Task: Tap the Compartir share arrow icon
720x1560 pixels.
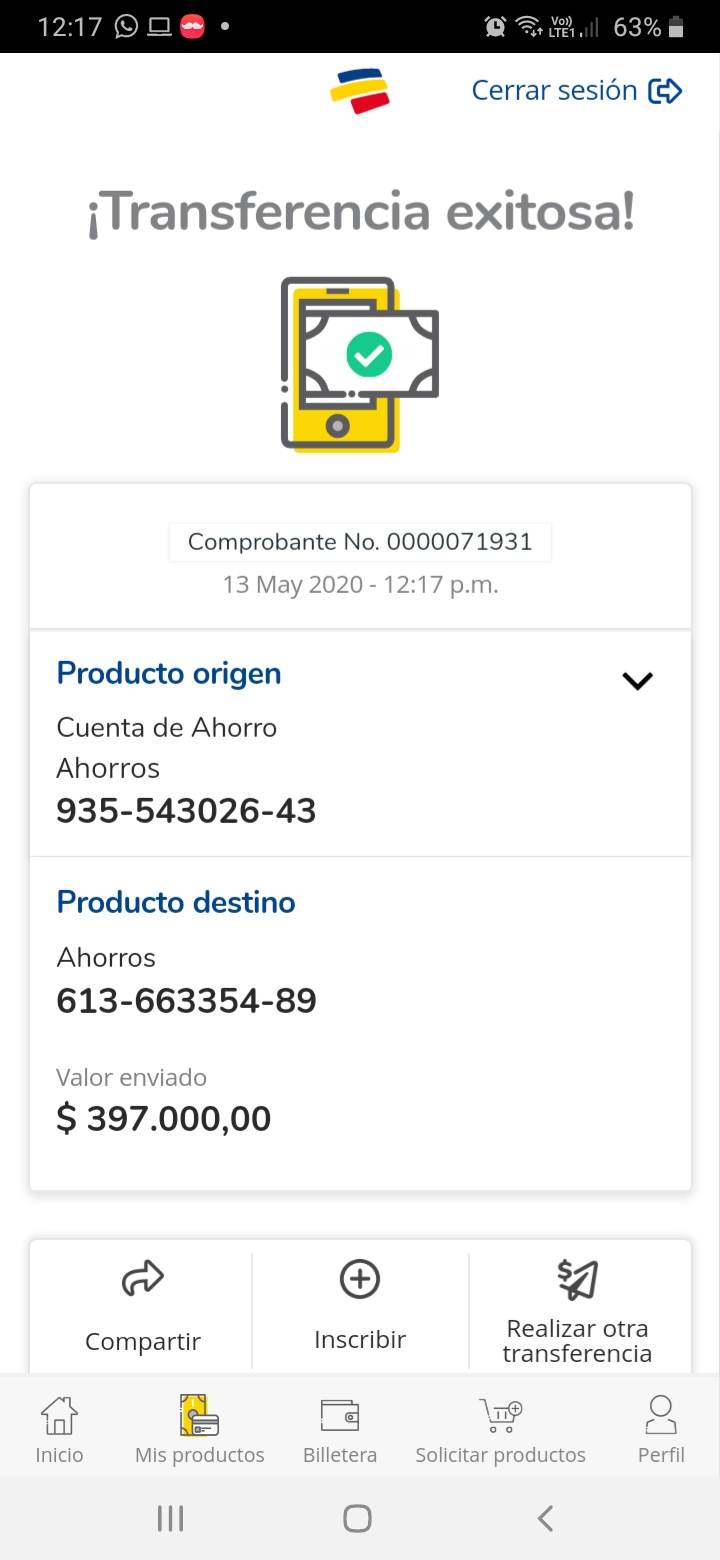Action: (x=142, y=1279)
